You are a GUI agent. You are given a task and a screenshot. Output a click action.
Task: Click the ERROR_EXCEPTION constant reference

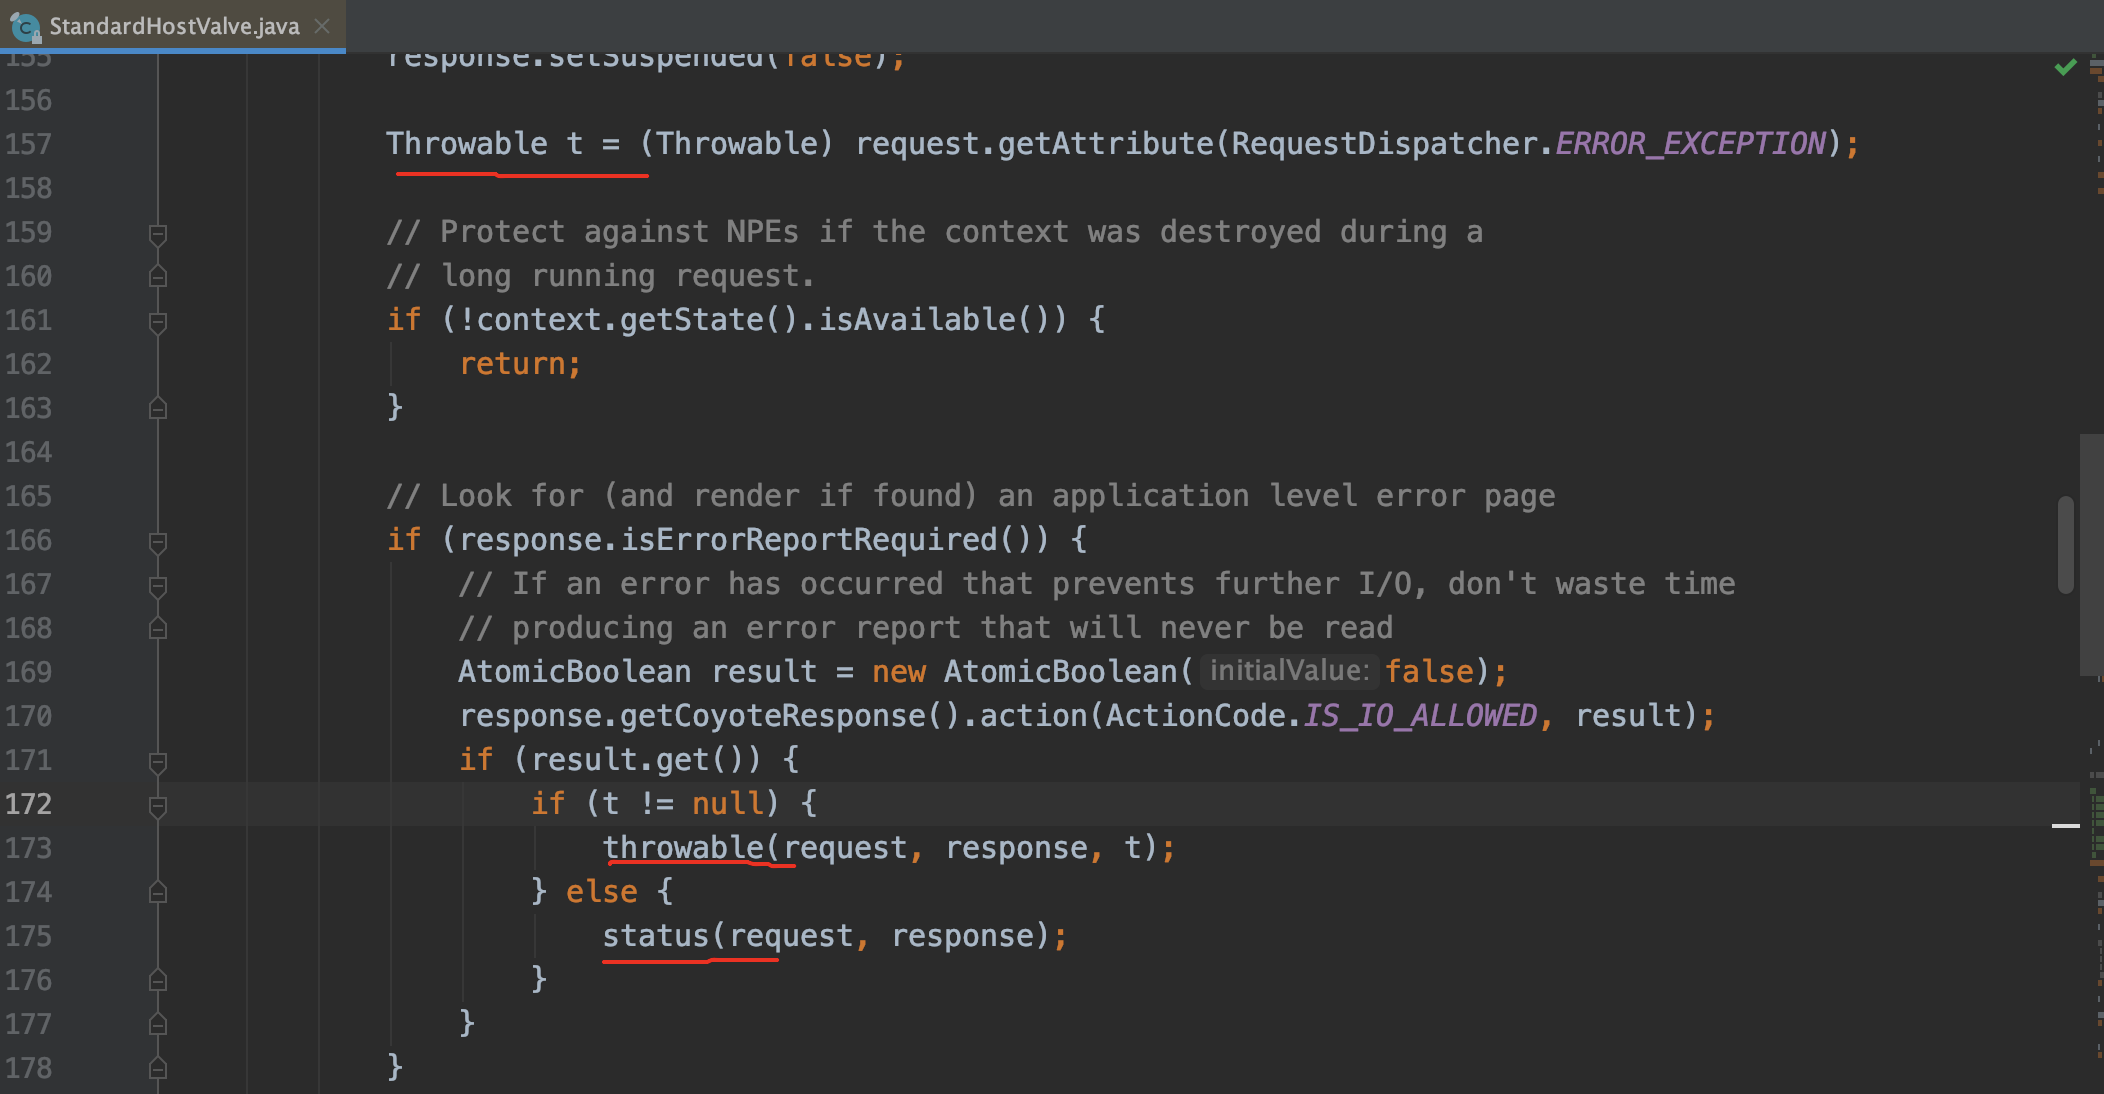pos(1690,144)
